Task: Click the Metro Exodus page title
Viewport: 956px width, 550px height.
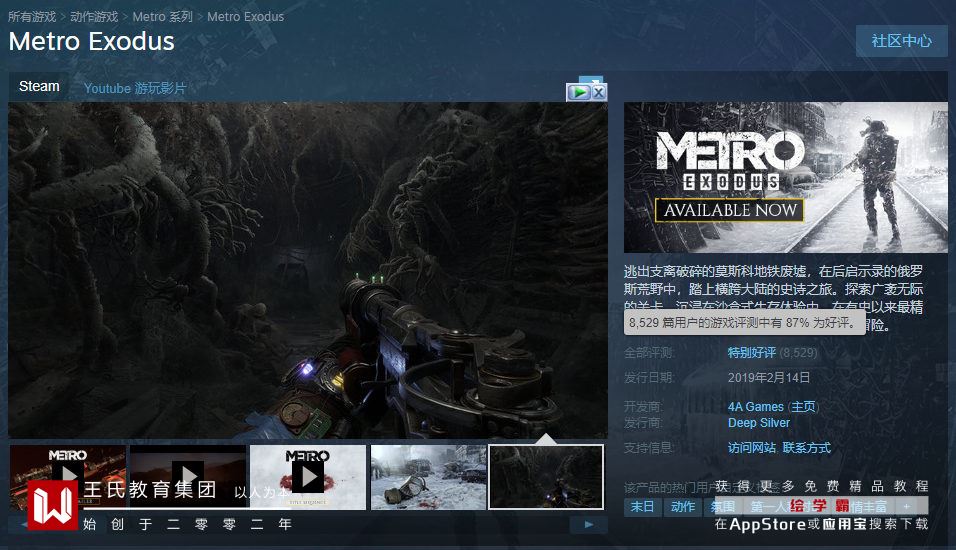Action: [91, 41]
